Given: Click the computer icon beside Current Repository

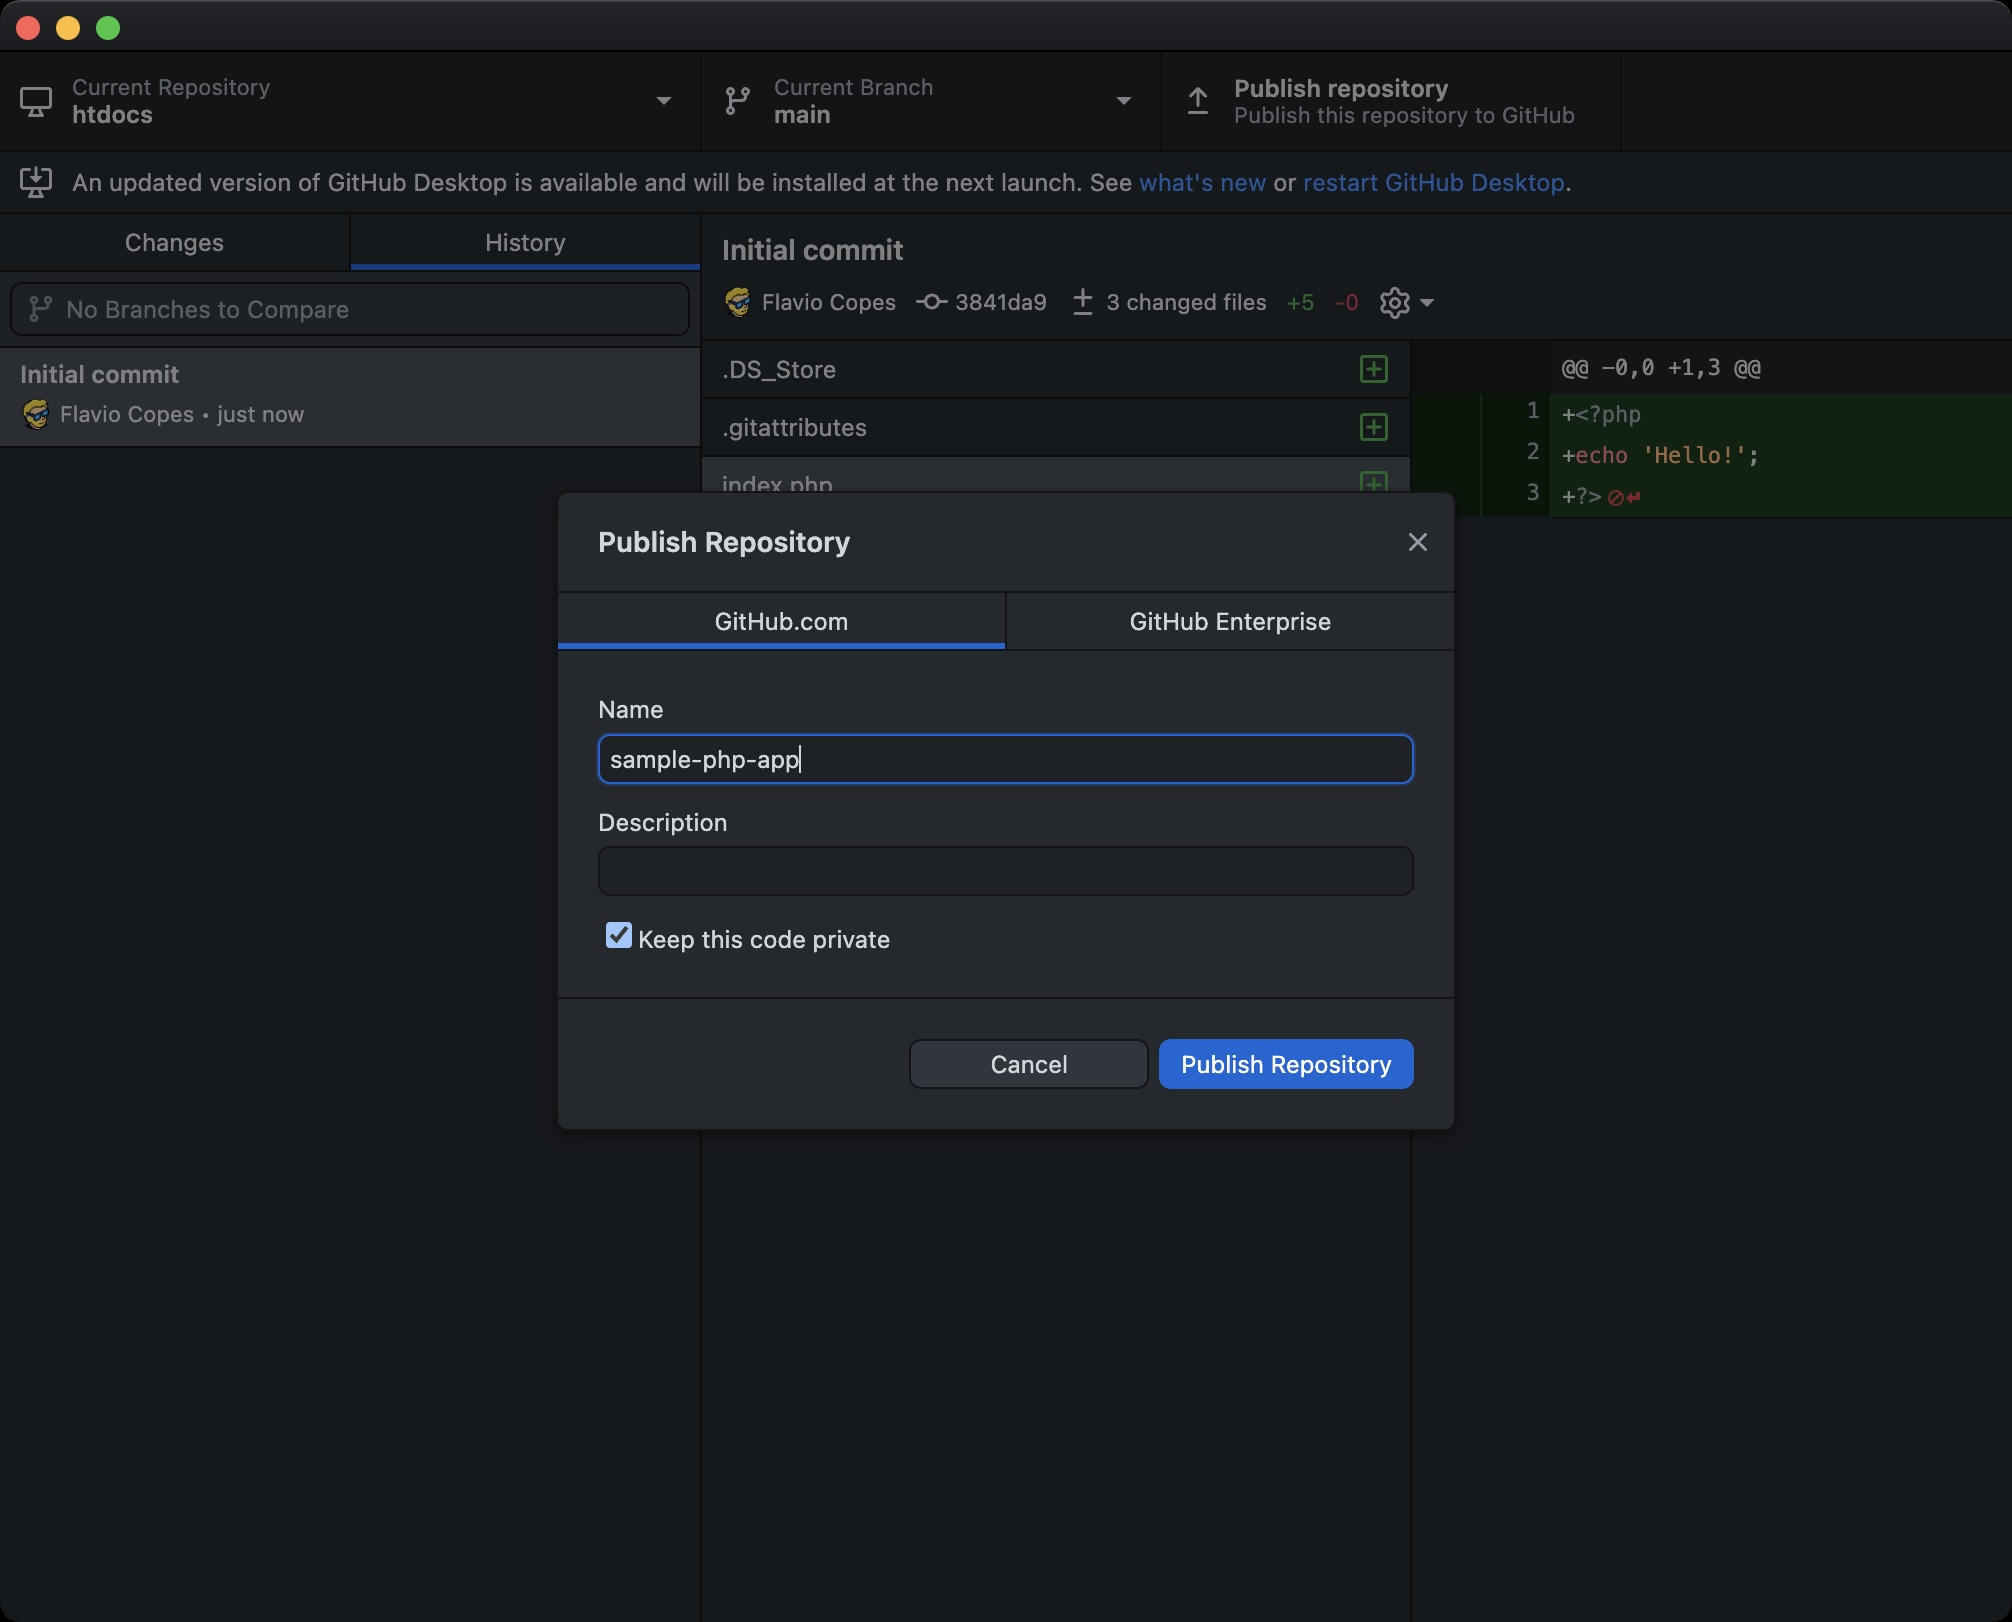Looking at the screenshot, I should tap(36, 101).
